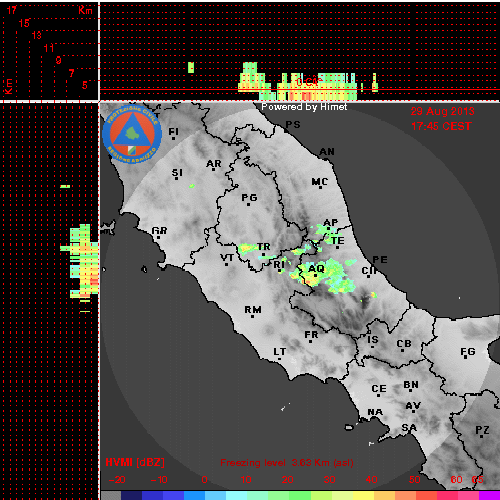500x500 pixels.
Task: Click the RM city label
Action: (253, 310)
